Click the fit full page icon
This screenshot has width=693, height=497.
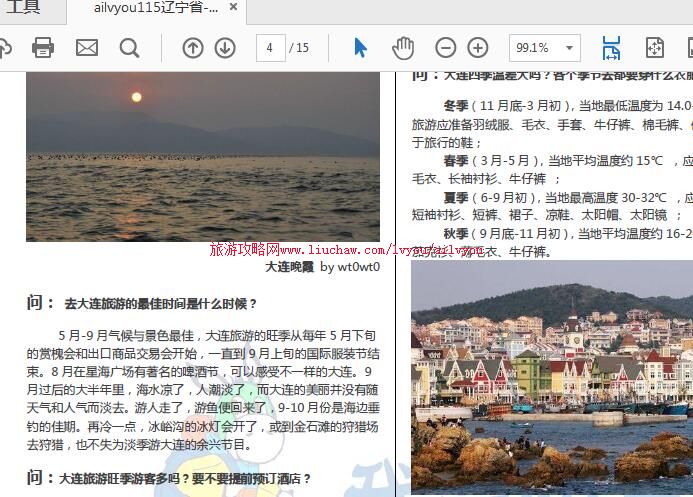click(655, 47)
